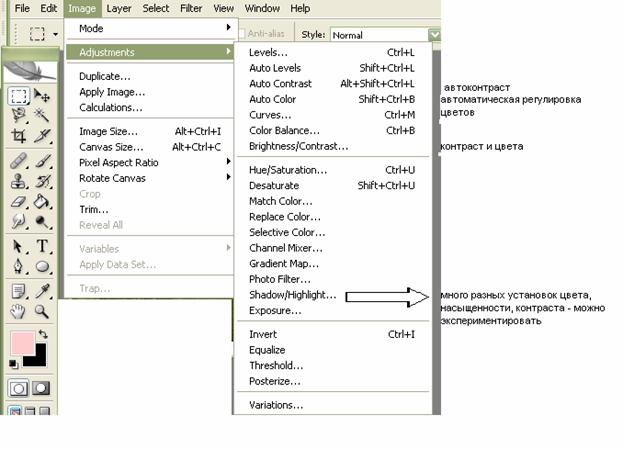Switch to Quick Mask mode
The width and height of the screenshot is (623, 449).
point(41,388)
